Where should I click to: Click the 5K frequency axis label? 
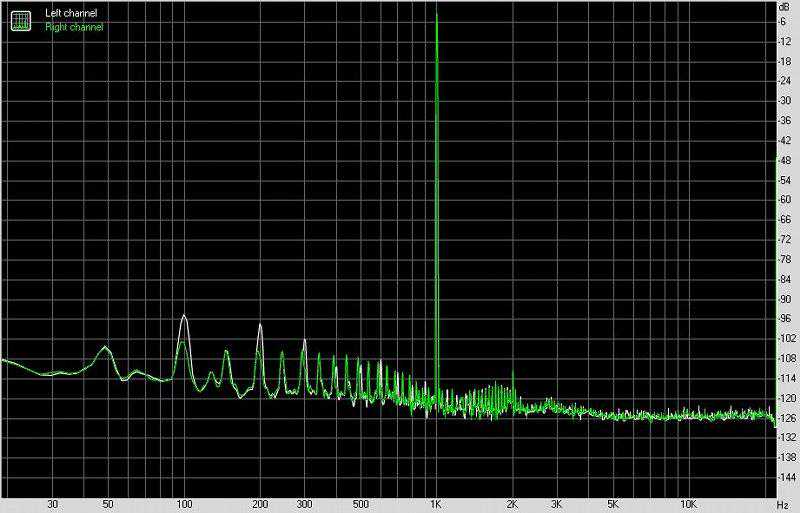pyautogui.click(x=612, y=504)
